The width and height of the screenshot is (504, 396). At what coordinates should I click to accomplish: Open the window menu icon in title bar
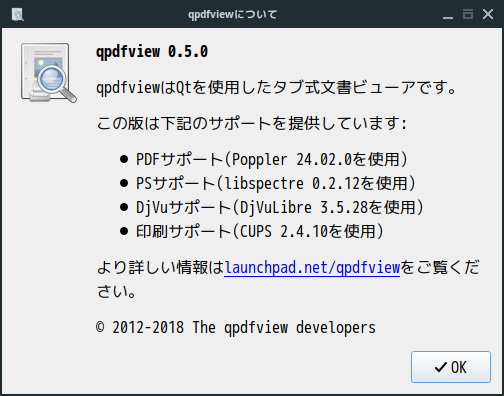tap(17, 14)
